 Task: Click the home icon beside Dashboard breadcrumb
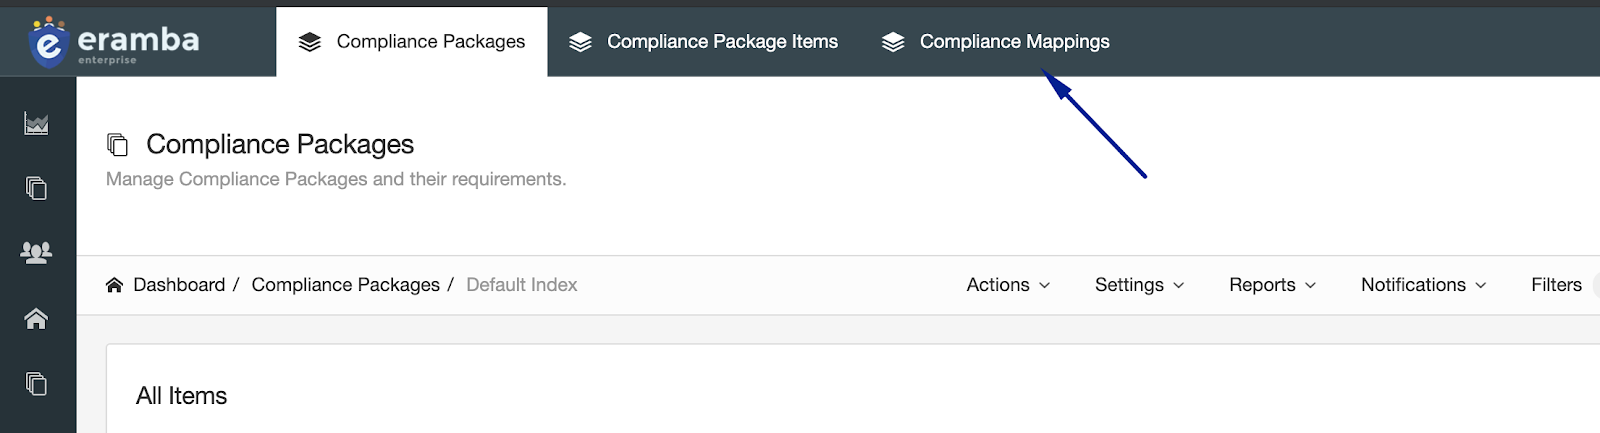point(115,285)
